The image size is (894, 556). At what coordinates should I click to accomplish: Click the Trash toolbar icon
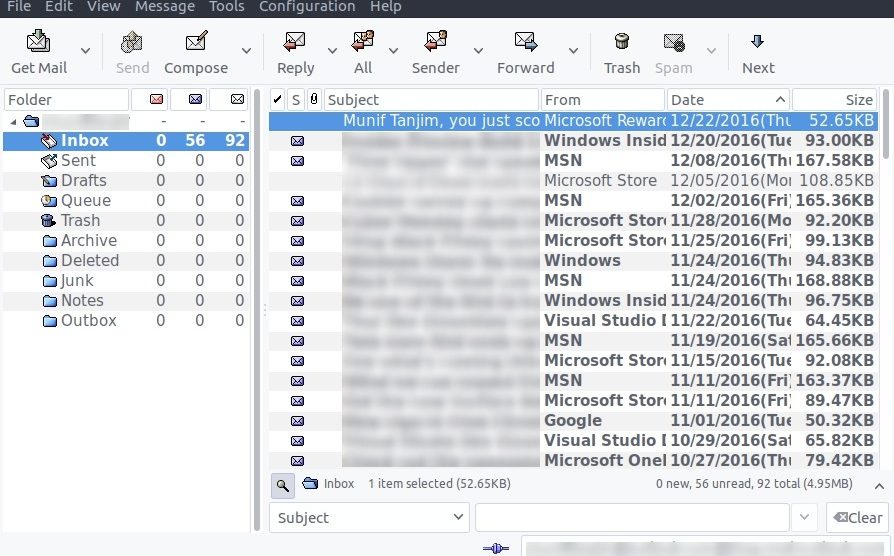pos(621,41)
